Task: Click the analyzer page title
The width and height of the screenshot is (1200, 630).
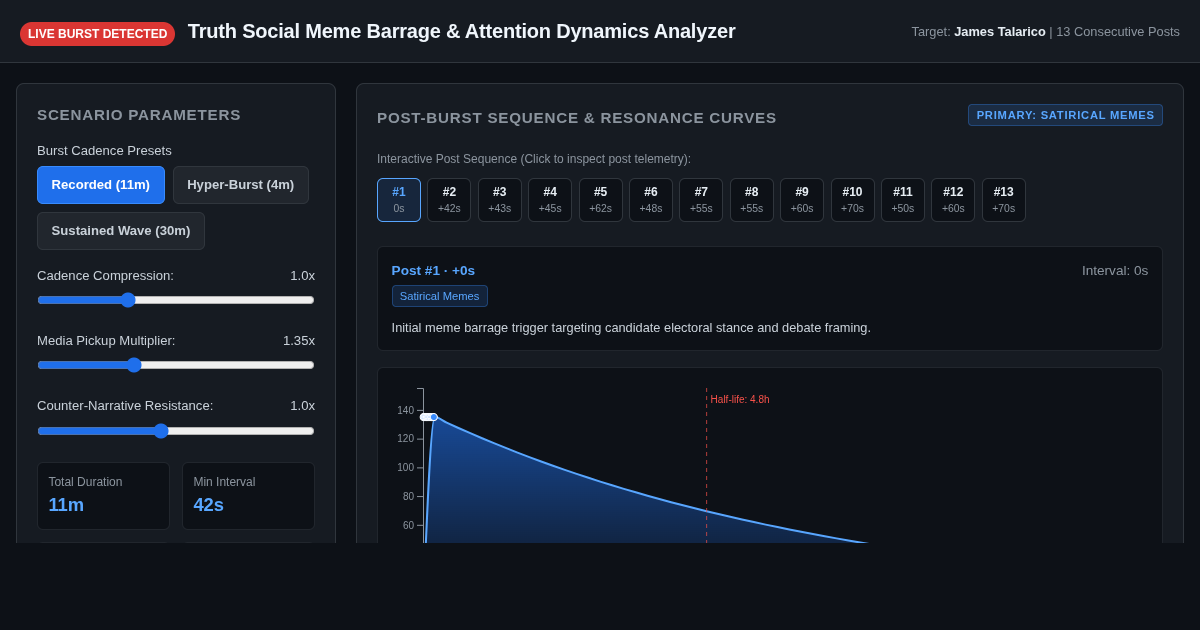Action: pyautogui.click(x=462, y=31)
